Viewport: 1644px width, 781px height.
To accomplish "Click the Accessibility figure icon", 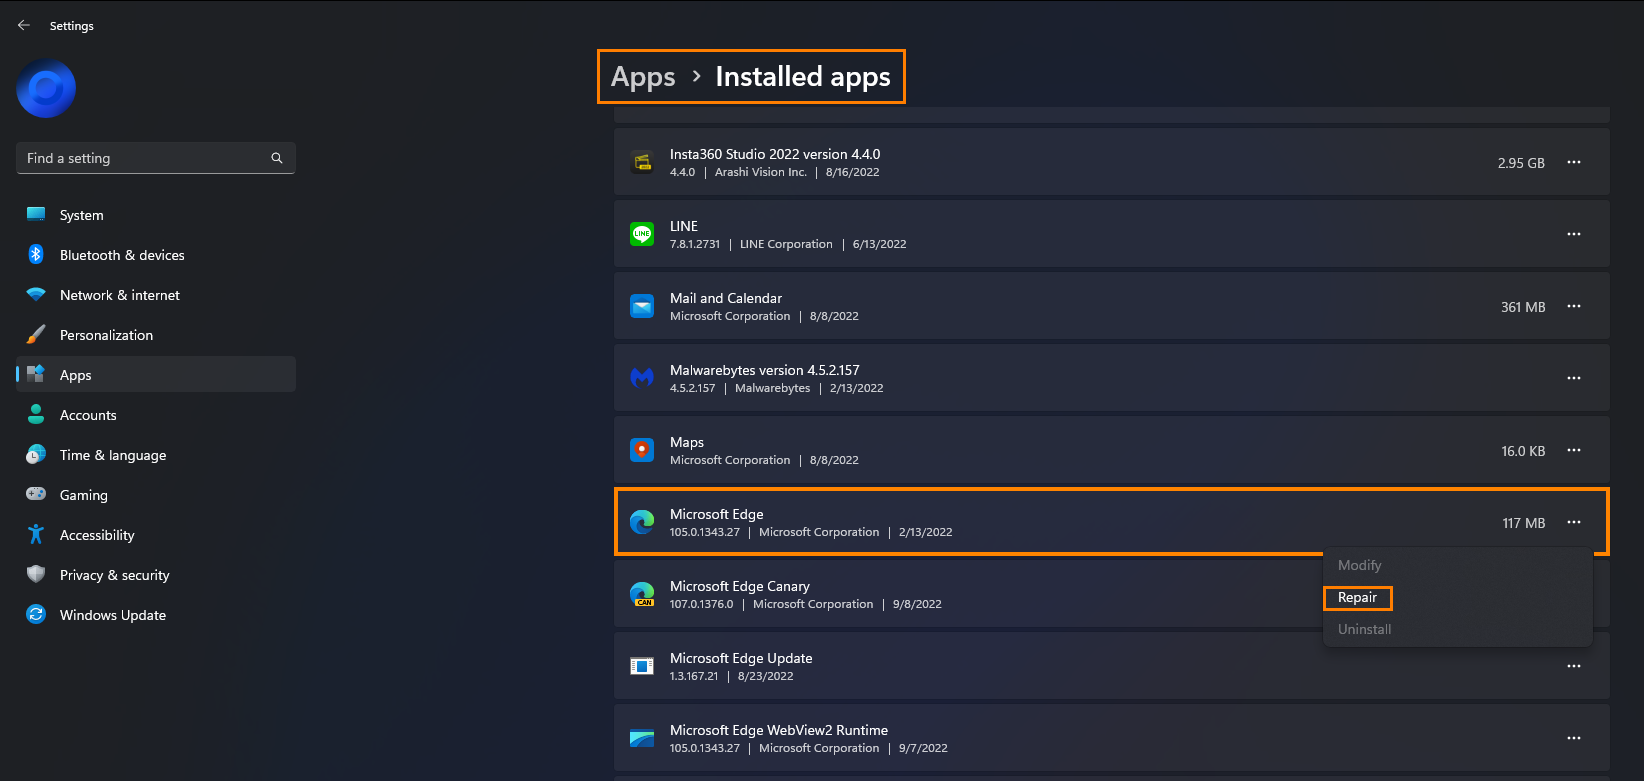I will 36,534.
